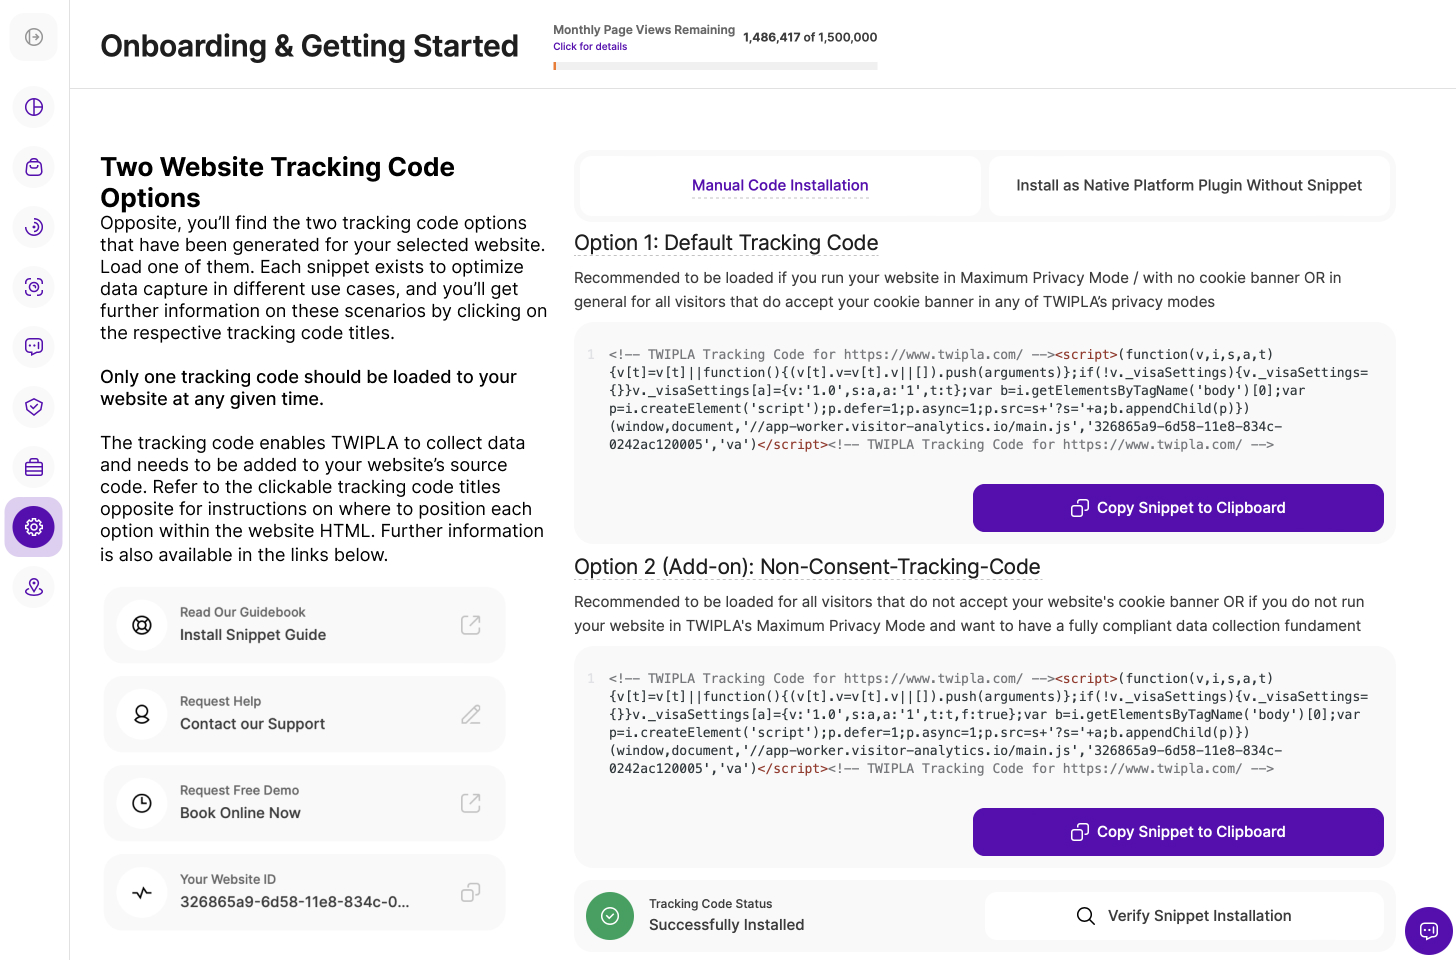This screenshot has width=1456, height=960.
Task: Click the monthly page views progress bar
Action: click(x=715, y=66)
